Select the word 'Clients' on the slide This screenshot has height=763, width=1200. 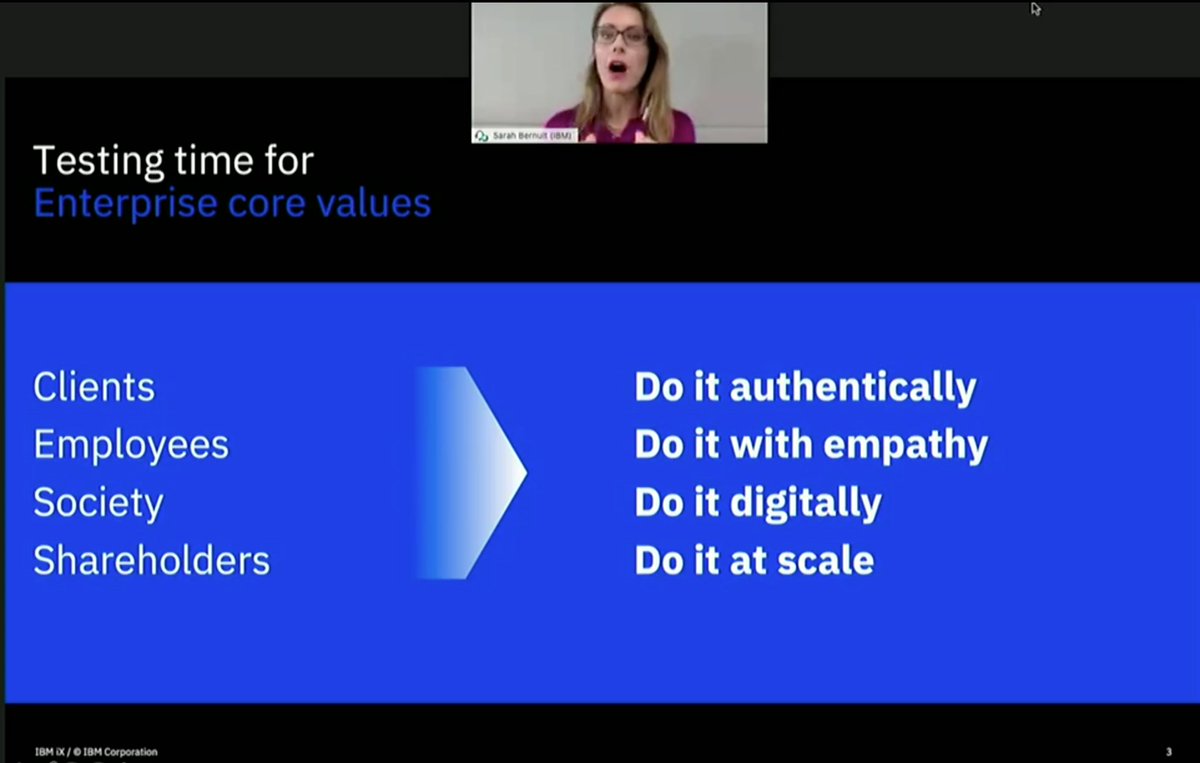[x=93, y=387]
